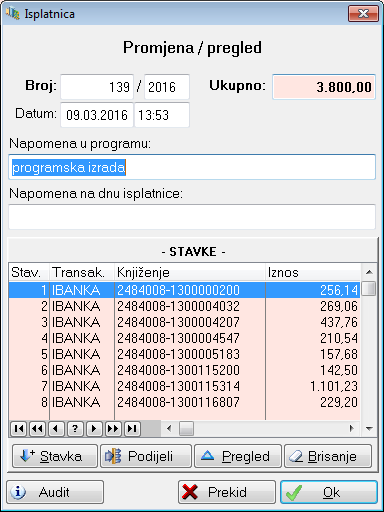Go back a page of records
The height and width of the screenshot is (512, 384).
pyautogui.click(x=37, y=428)
